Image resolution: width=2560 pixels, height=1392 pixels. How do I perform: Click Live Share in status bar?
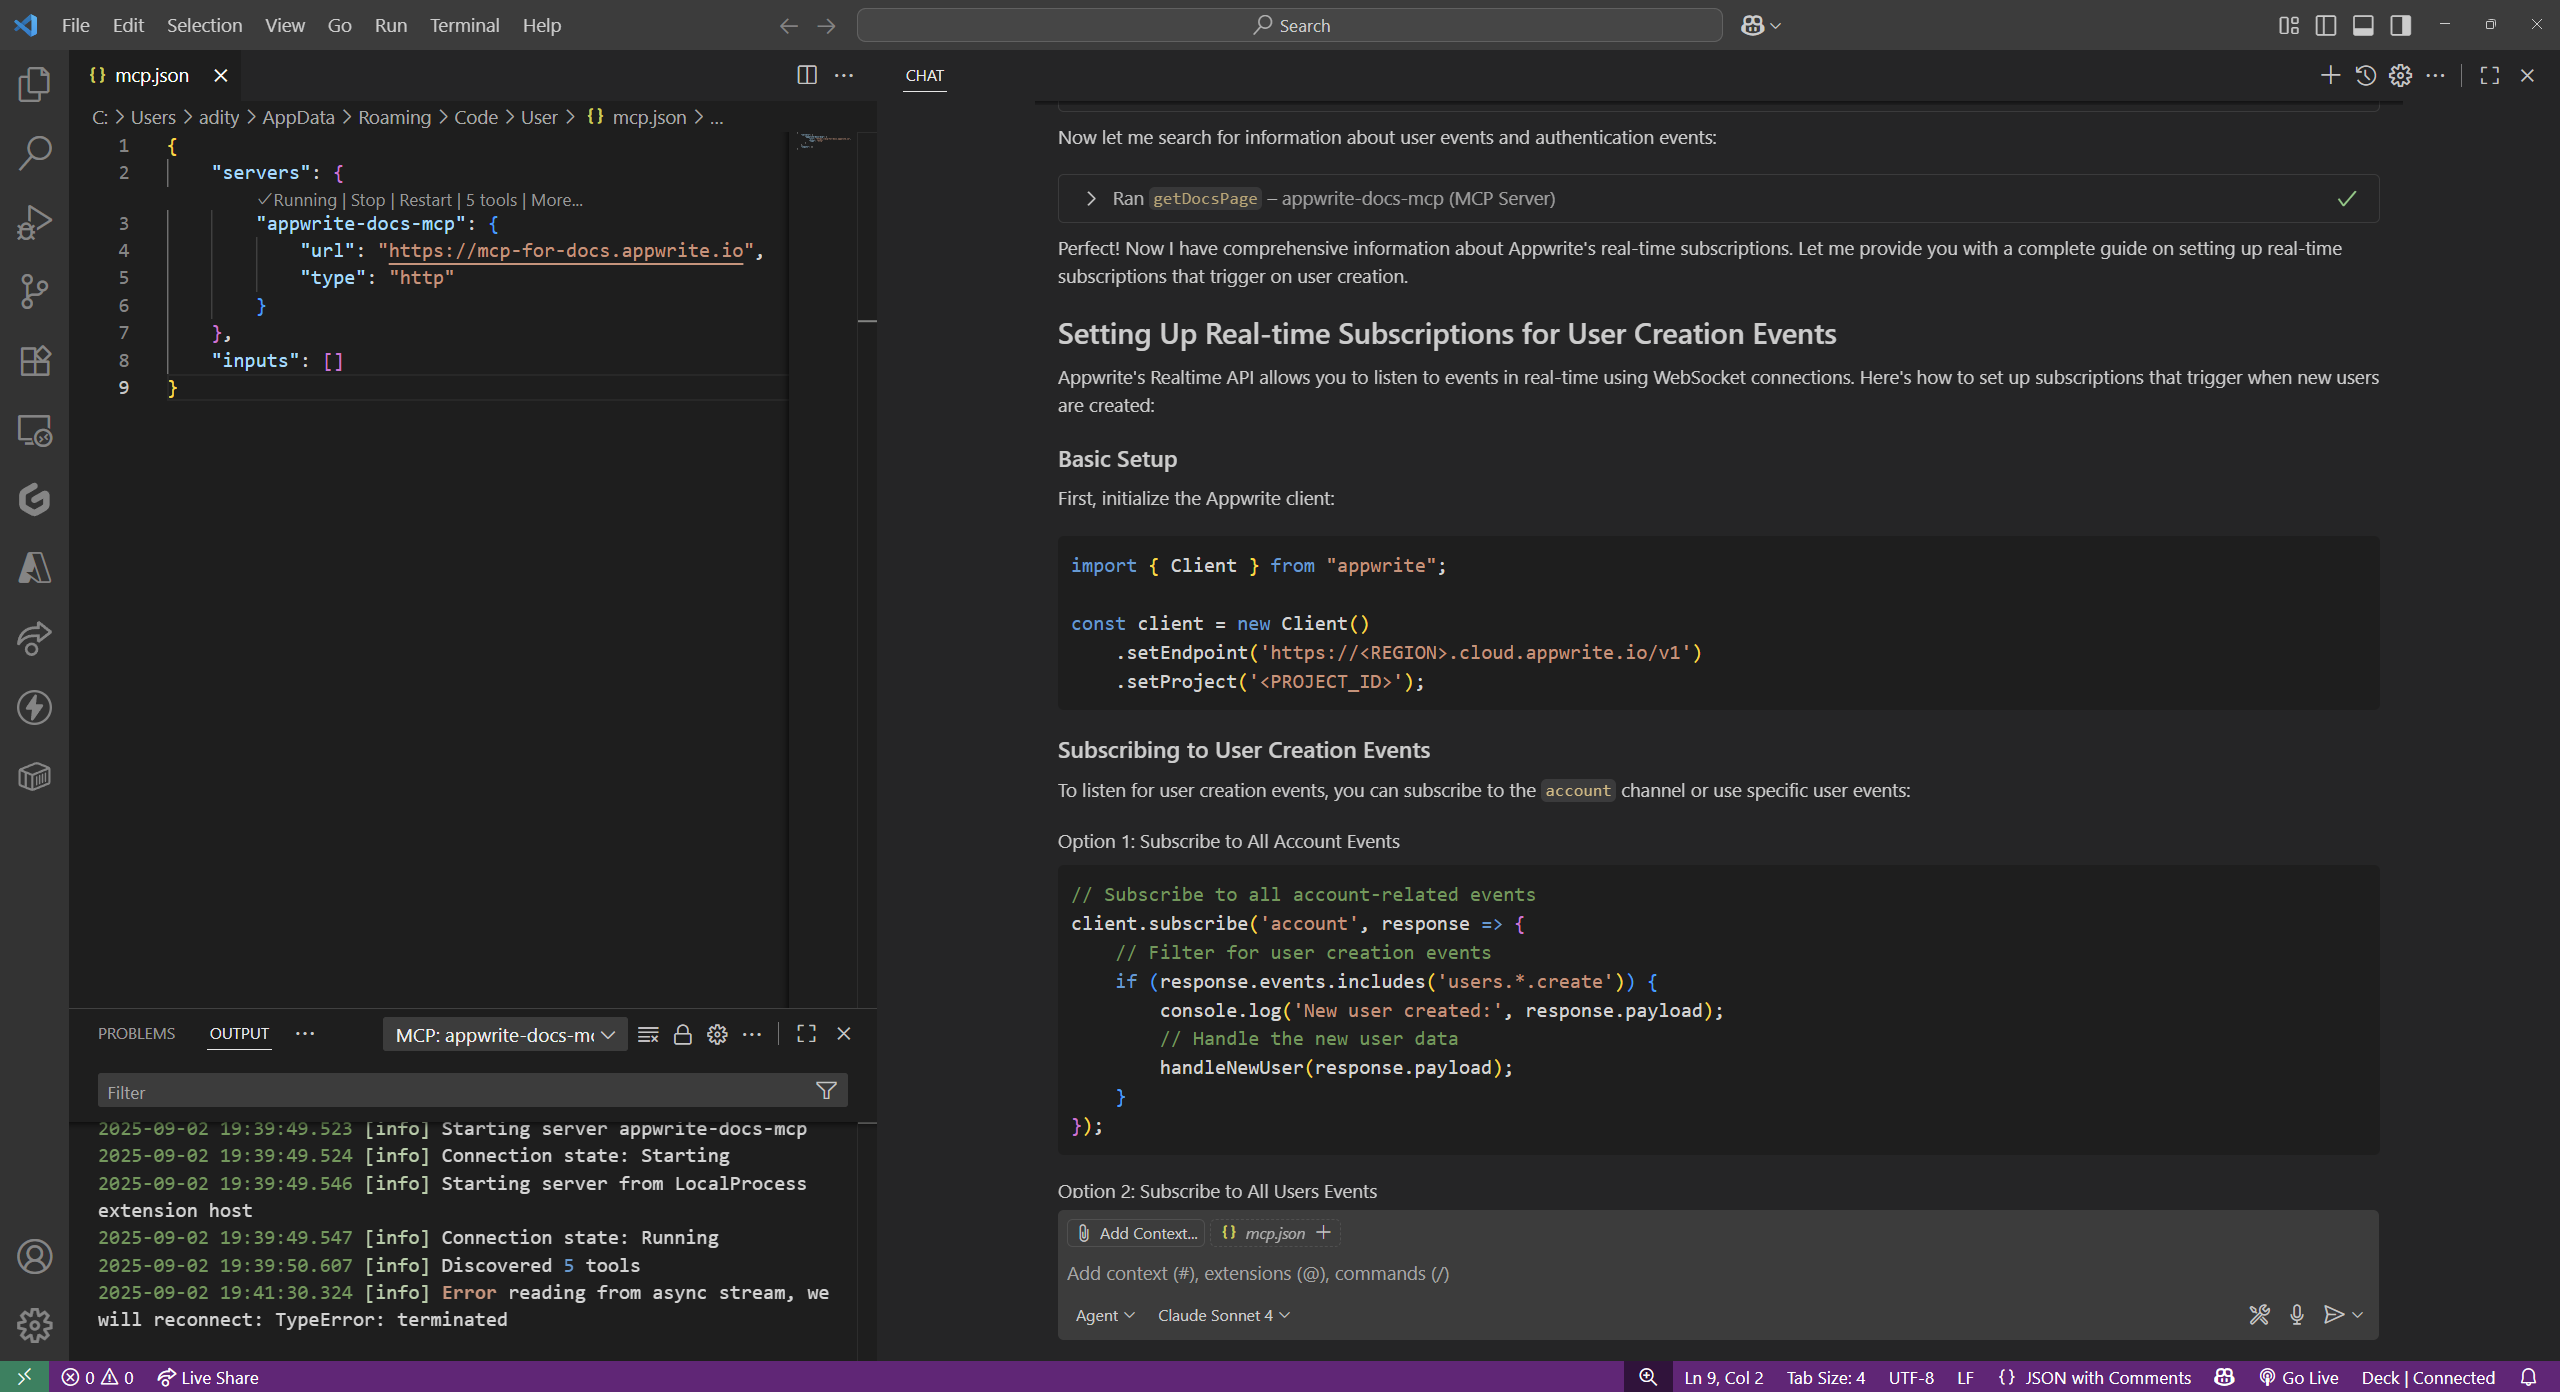coord(208,1377)
